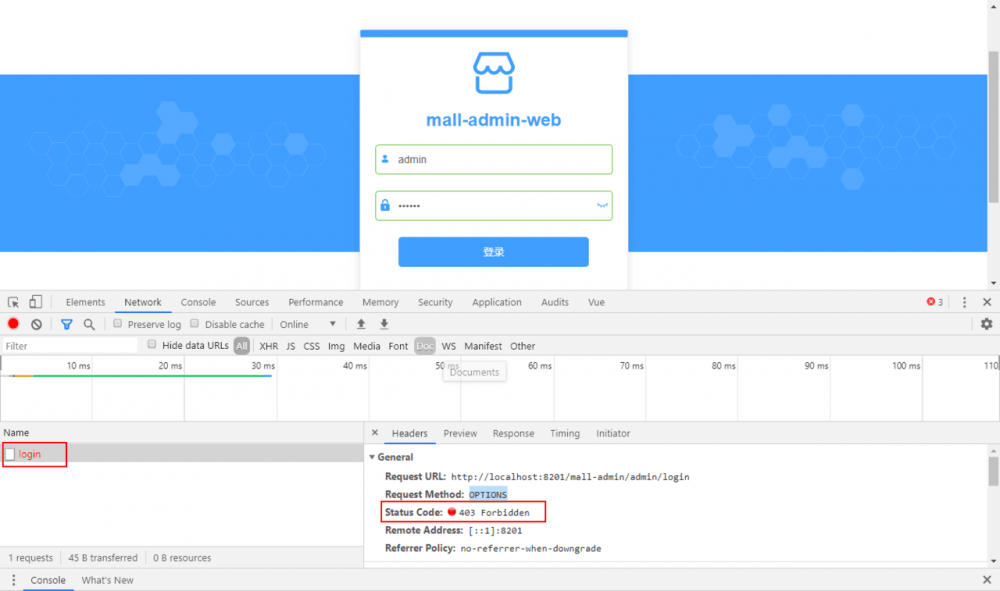Toggle the network filter funnel icon
Screen dimensions: 1000x591
click(x=66, y=325)
